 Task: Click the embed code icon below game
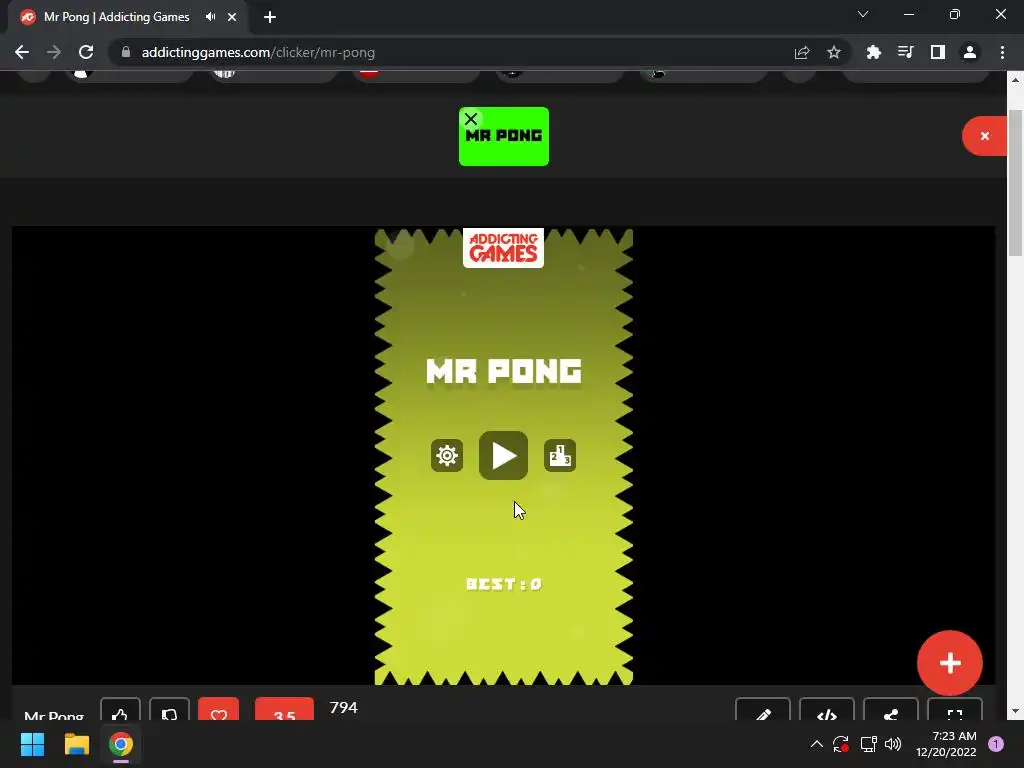tap(827, 711)
